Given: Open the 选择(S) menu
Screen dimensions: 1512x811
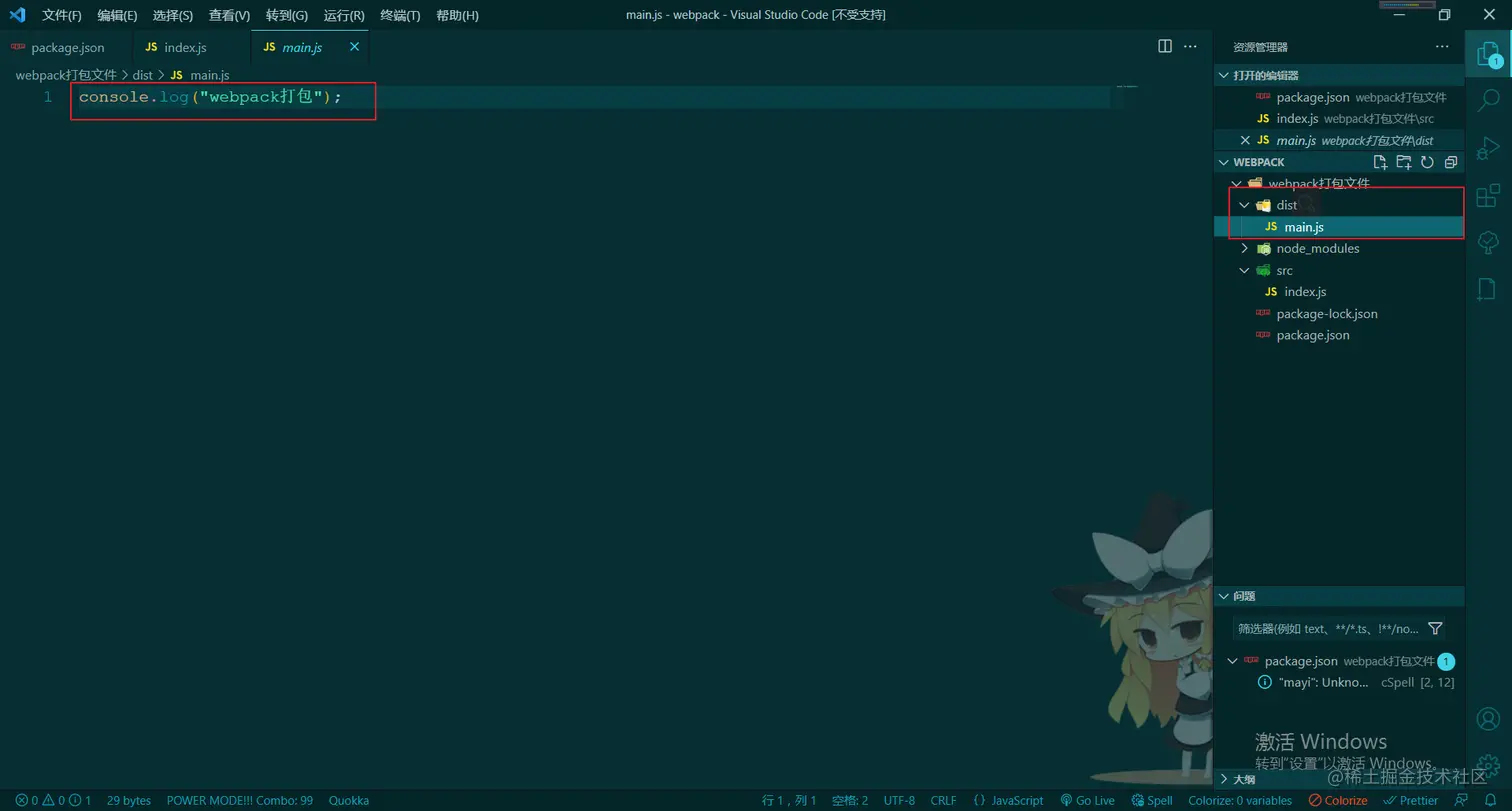Looking at the screenshot, I should [x=173, y=16].
